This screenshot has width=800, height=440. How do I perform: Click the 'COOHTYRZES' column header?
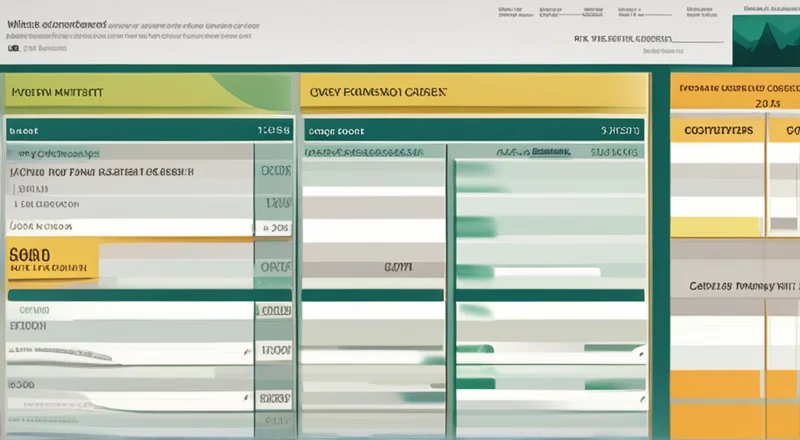[719, 130]
